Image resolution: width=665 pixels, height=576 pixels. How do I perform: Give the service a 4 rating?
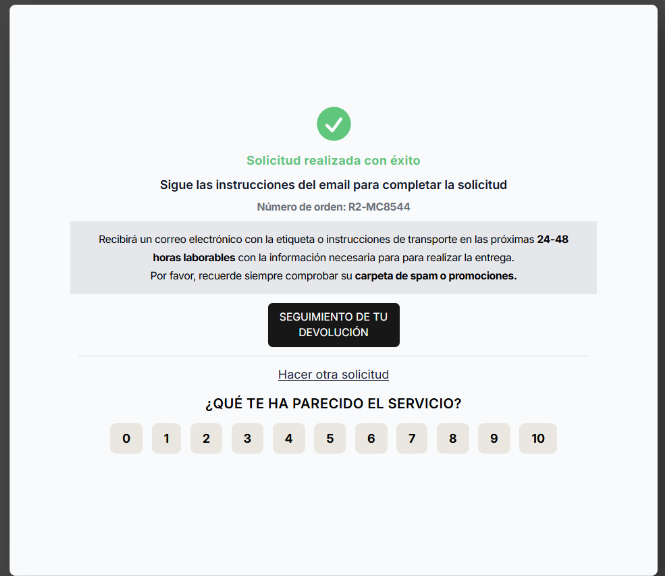click(x=288, y=438)
